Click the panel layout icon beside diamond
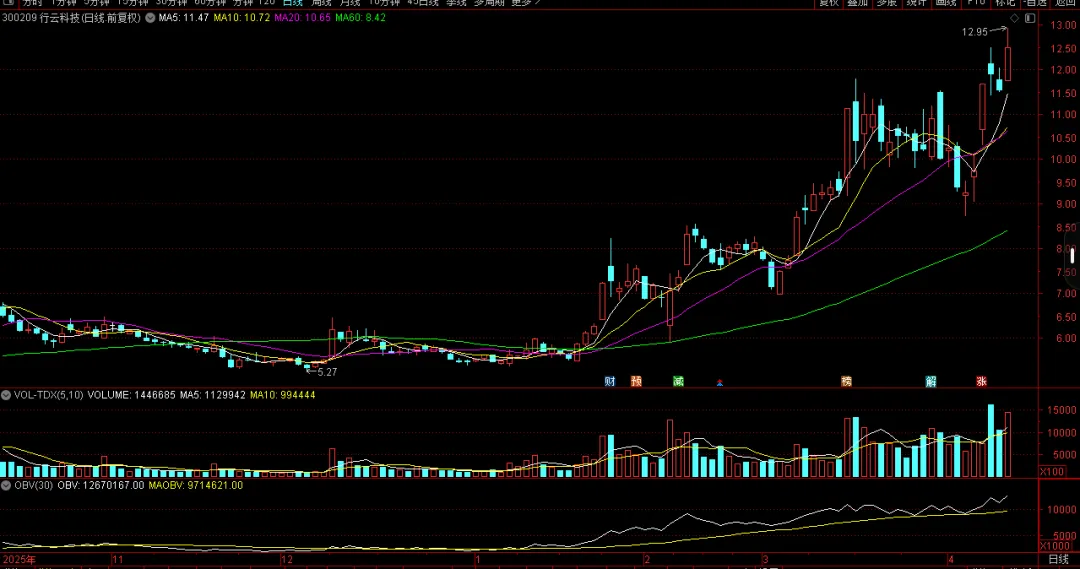The height and width of the screenshot is (569, 1080). click(x=1030, y=18)
